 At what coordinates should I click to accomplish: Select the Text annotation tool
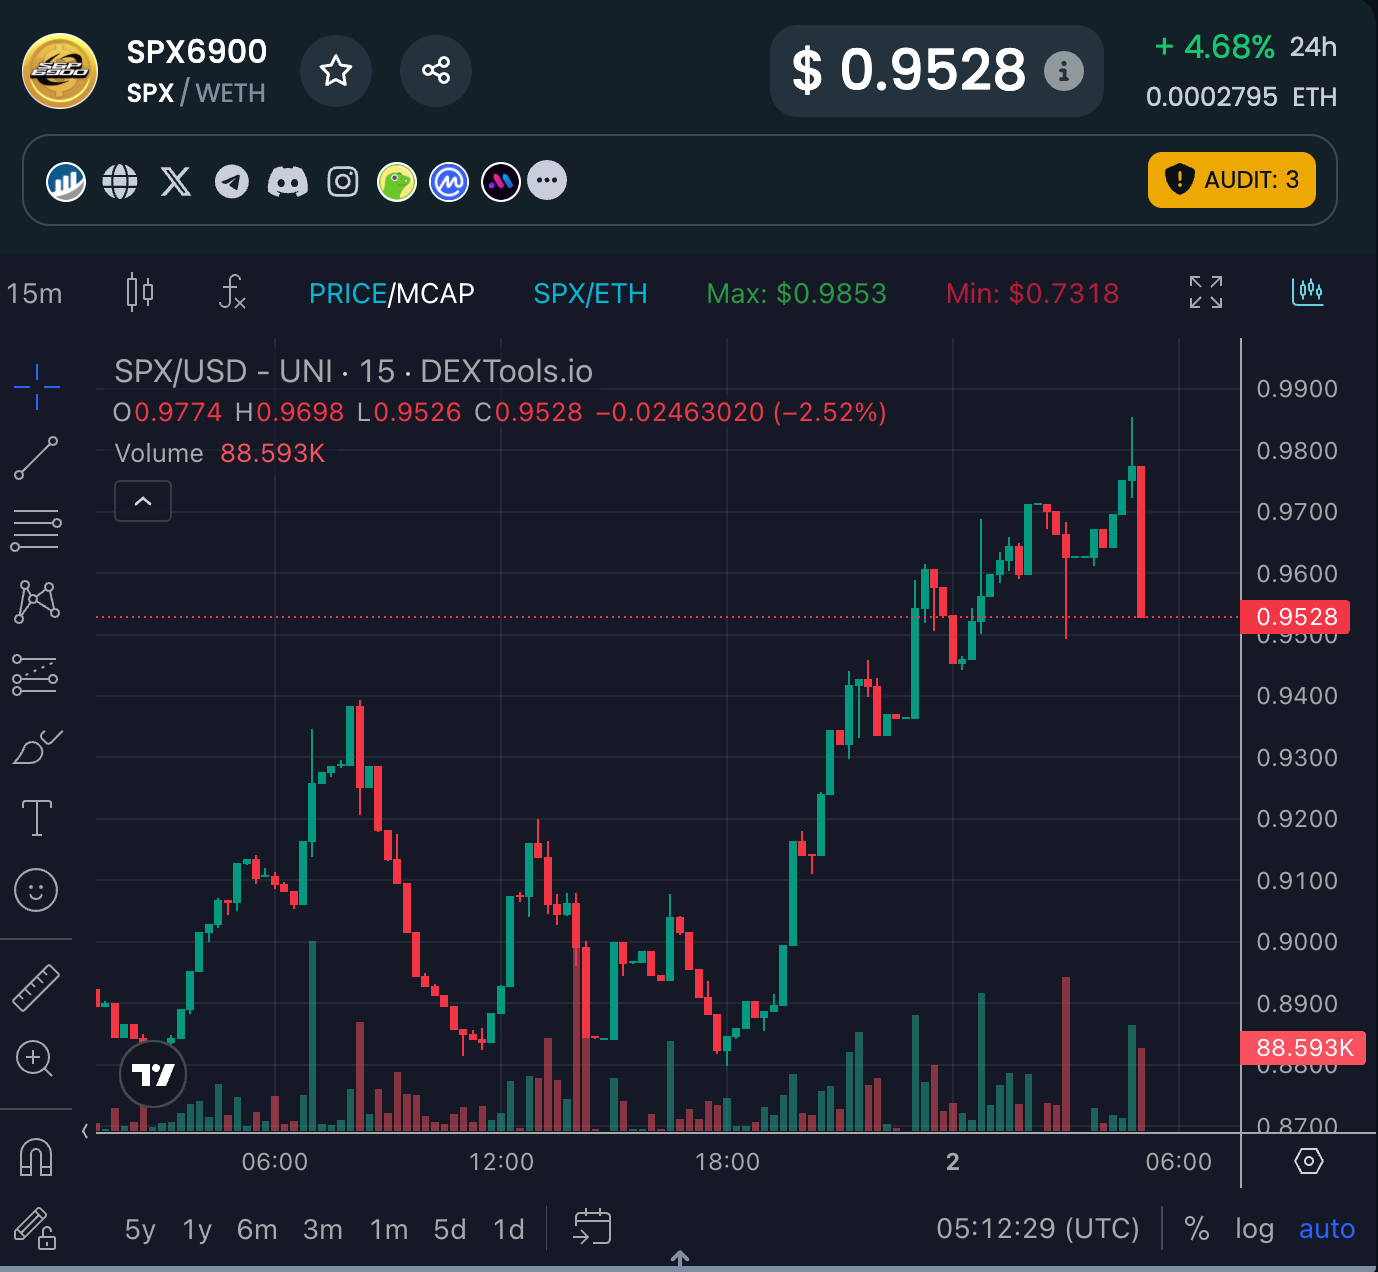(x=36, y=818)
